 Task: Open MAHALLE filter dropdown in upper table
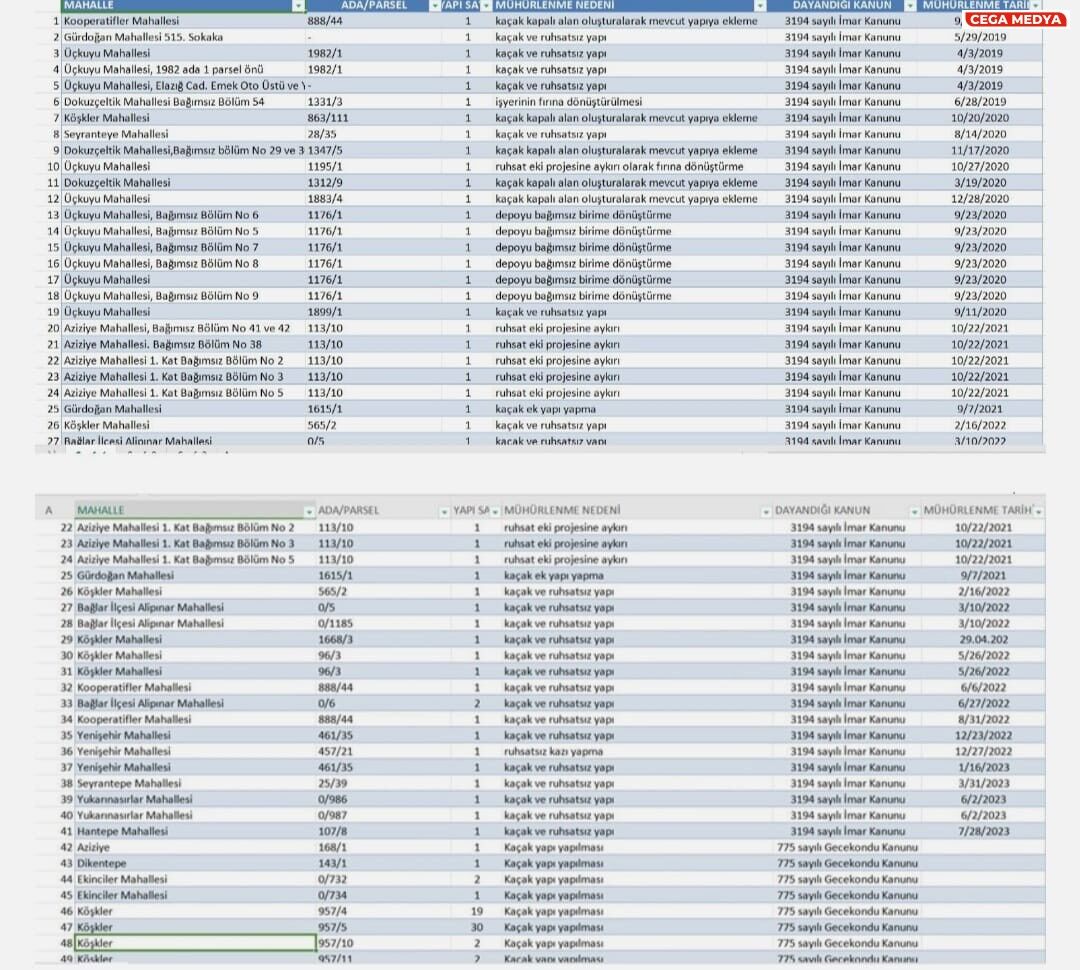(x=298, y=6)
